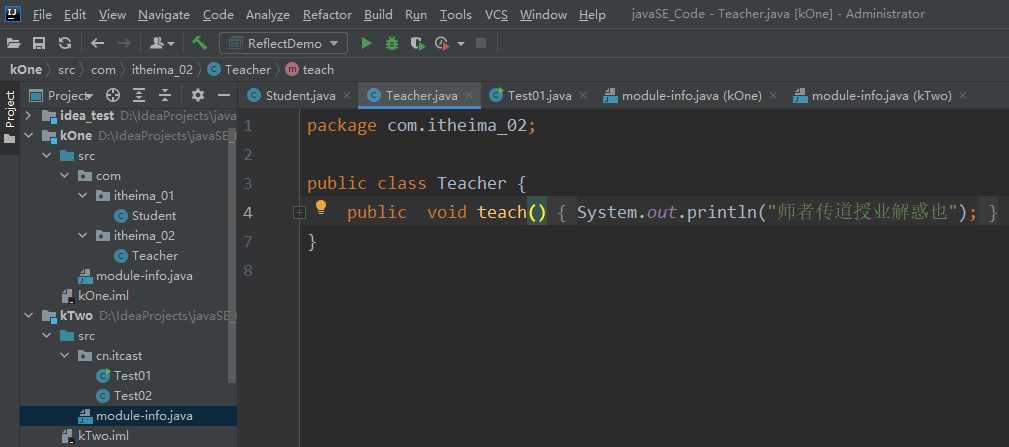Open the Analyze menu
1009x447 pixels.
tap(268, 14)
